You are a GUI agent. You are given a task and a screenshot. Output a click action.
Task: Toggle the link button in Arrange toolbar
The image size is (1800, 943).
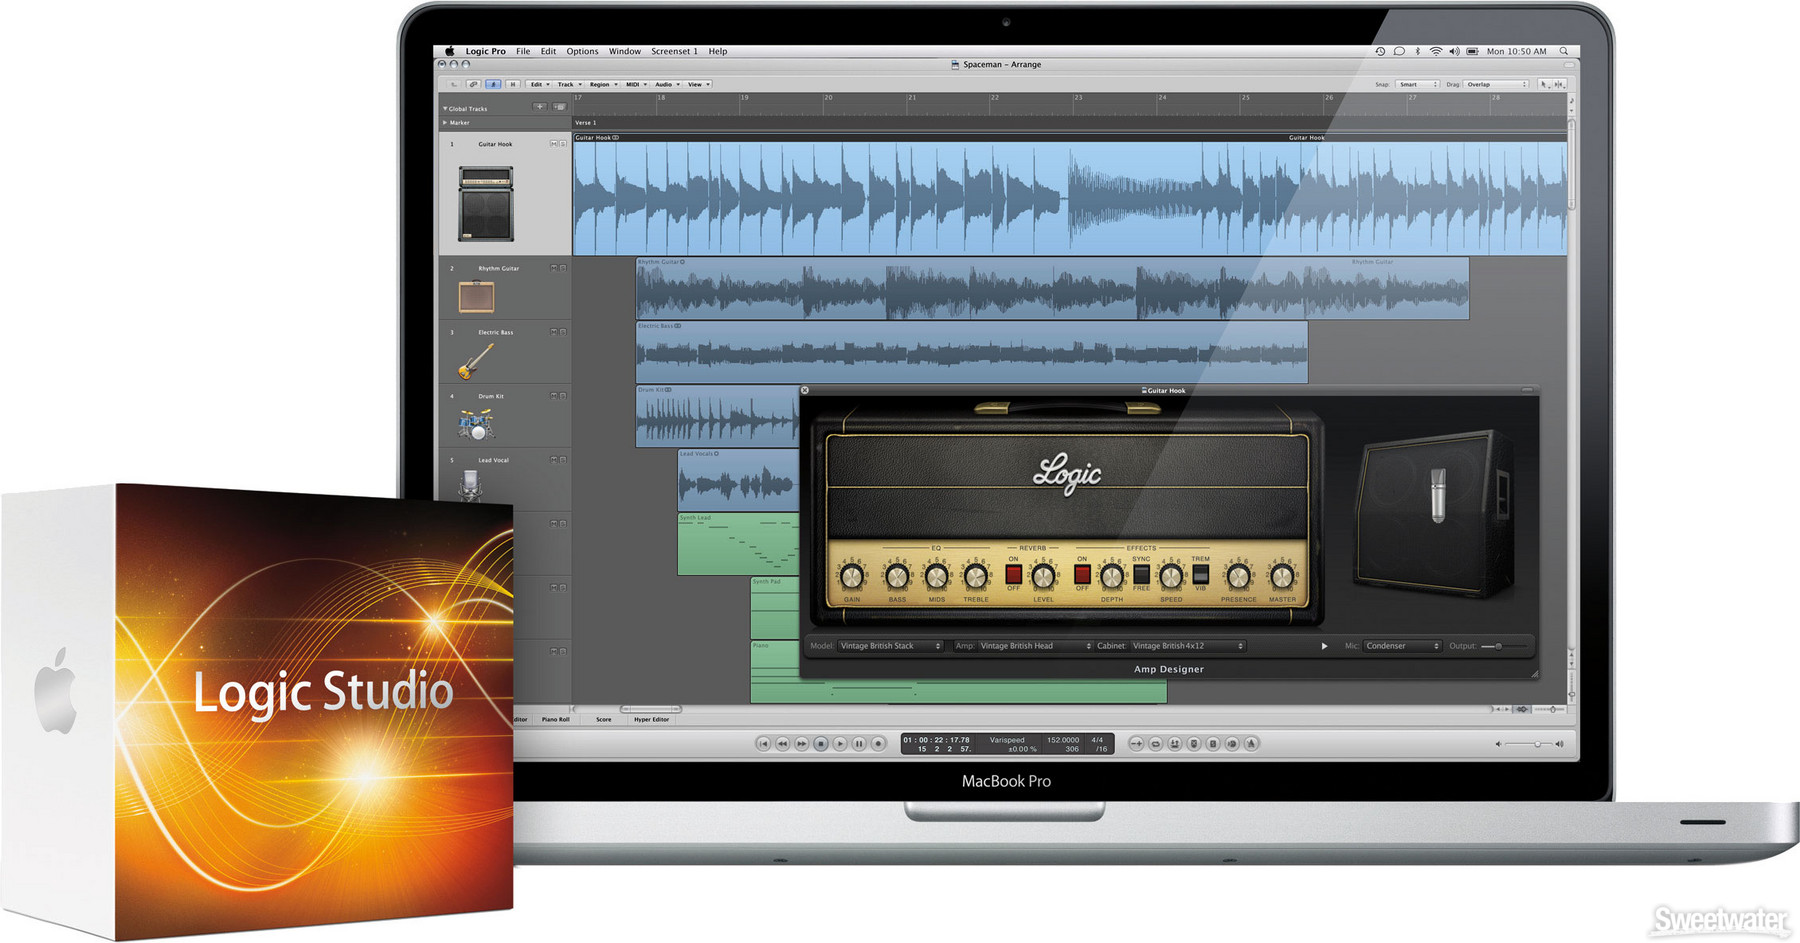pyautogui.click(x=473, y=84)
